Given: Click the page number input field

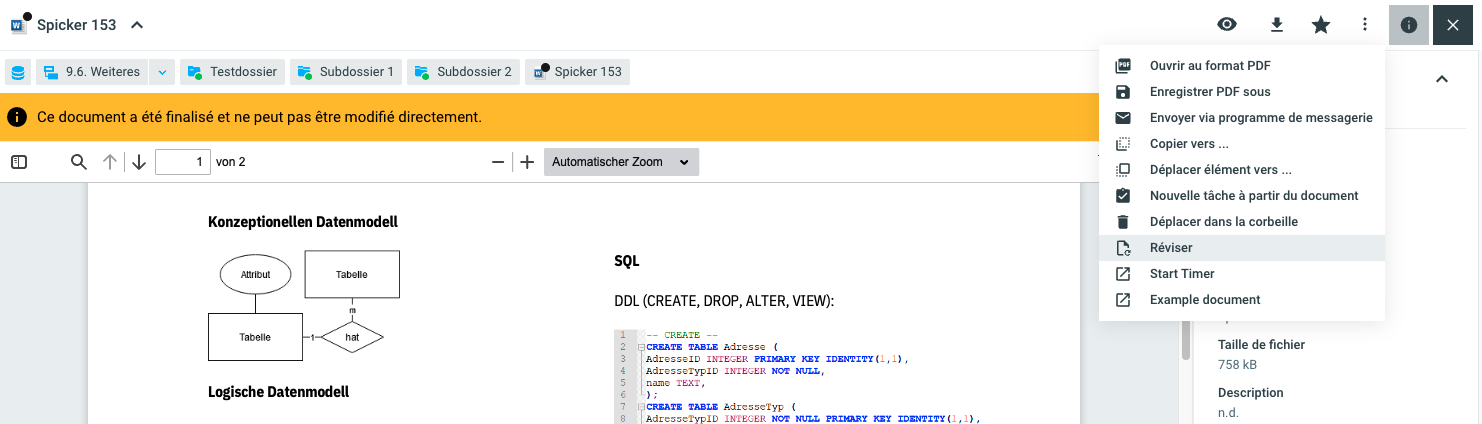Looking at the screenshot, I should pos(182,162).
